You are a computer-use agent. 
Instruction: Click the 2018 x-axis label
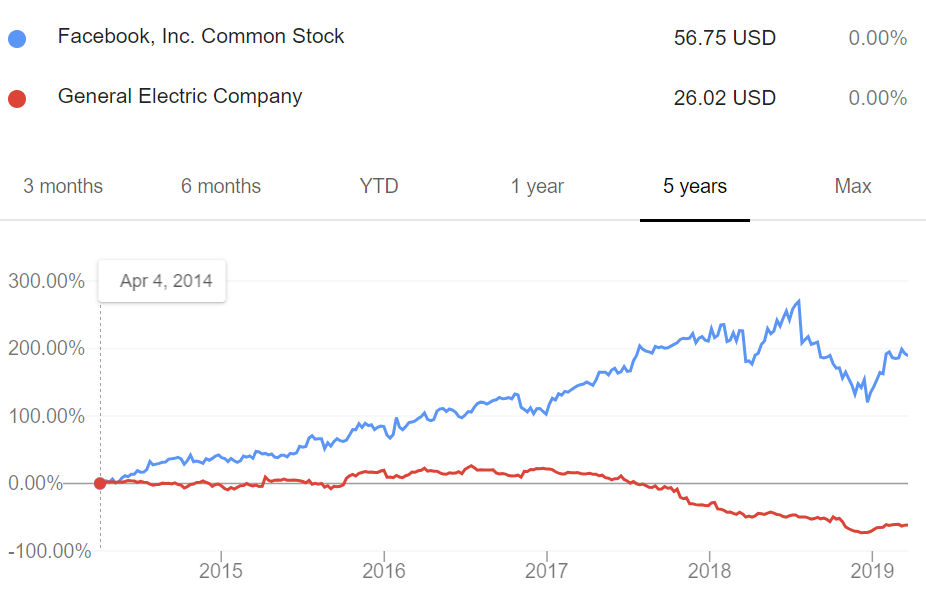tap(709, 569)
